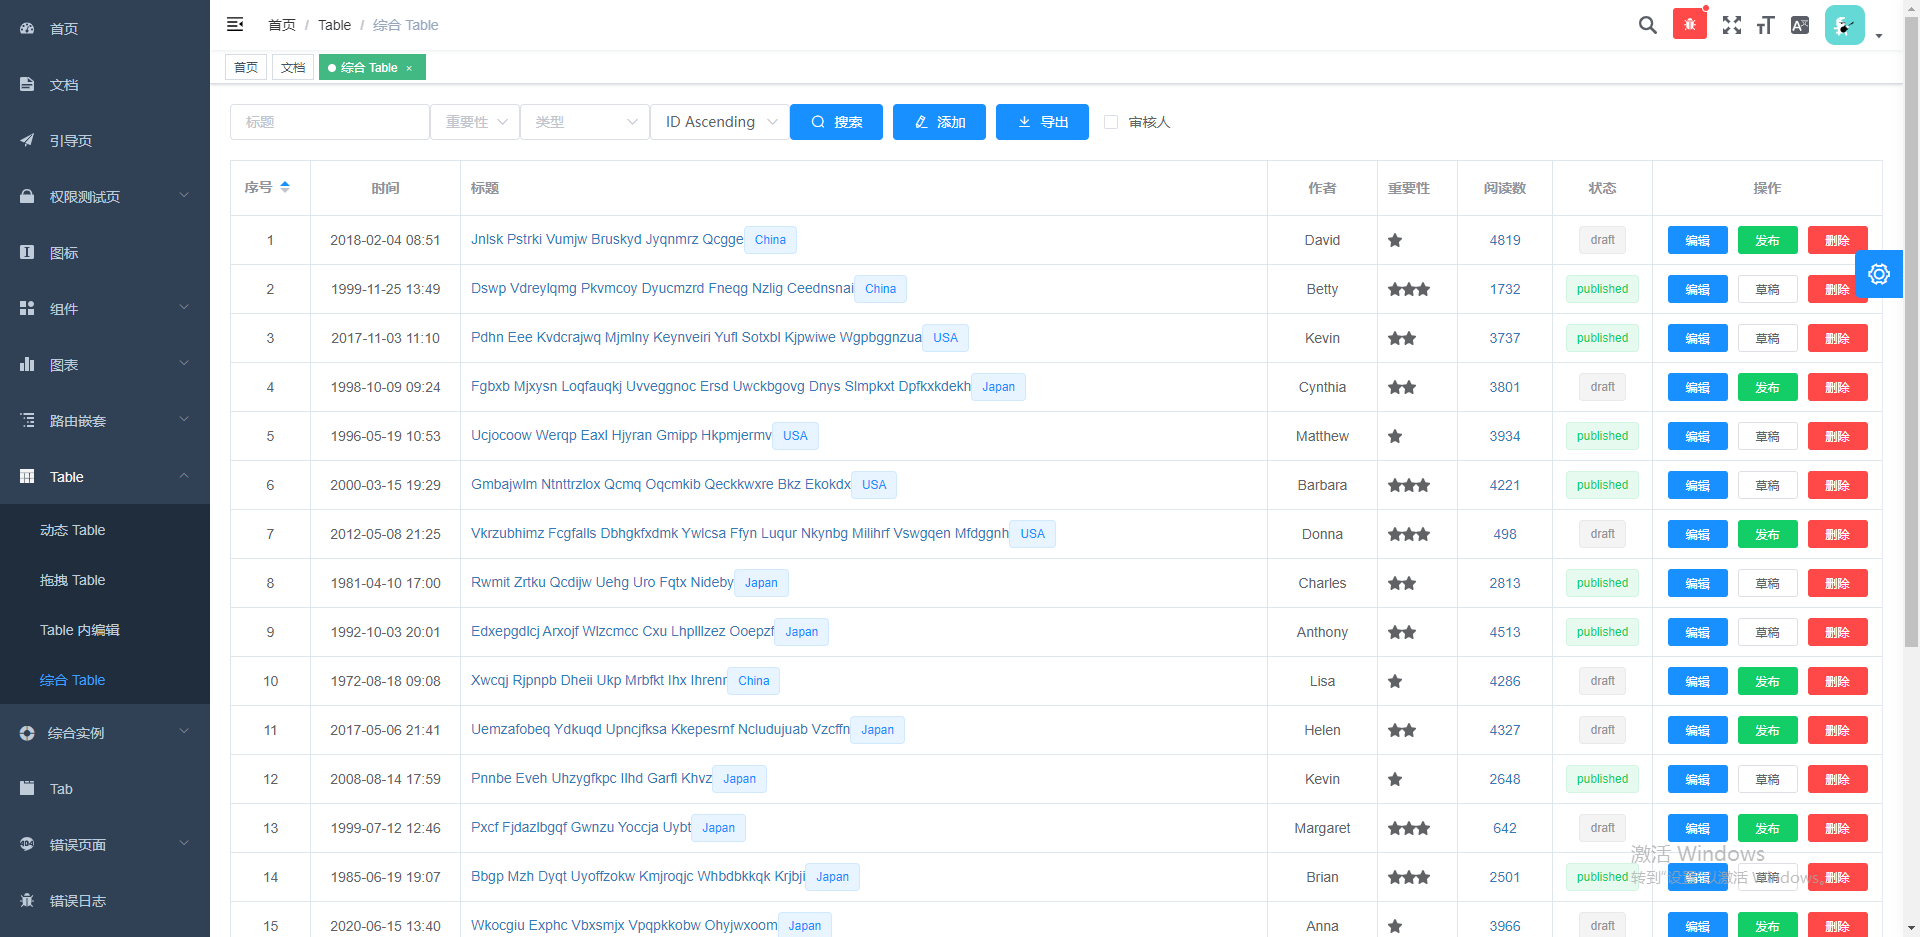Viewport: 1920px width, 937px height.
Task: Open the font size selector icon
Action: tap(1766, 25)
